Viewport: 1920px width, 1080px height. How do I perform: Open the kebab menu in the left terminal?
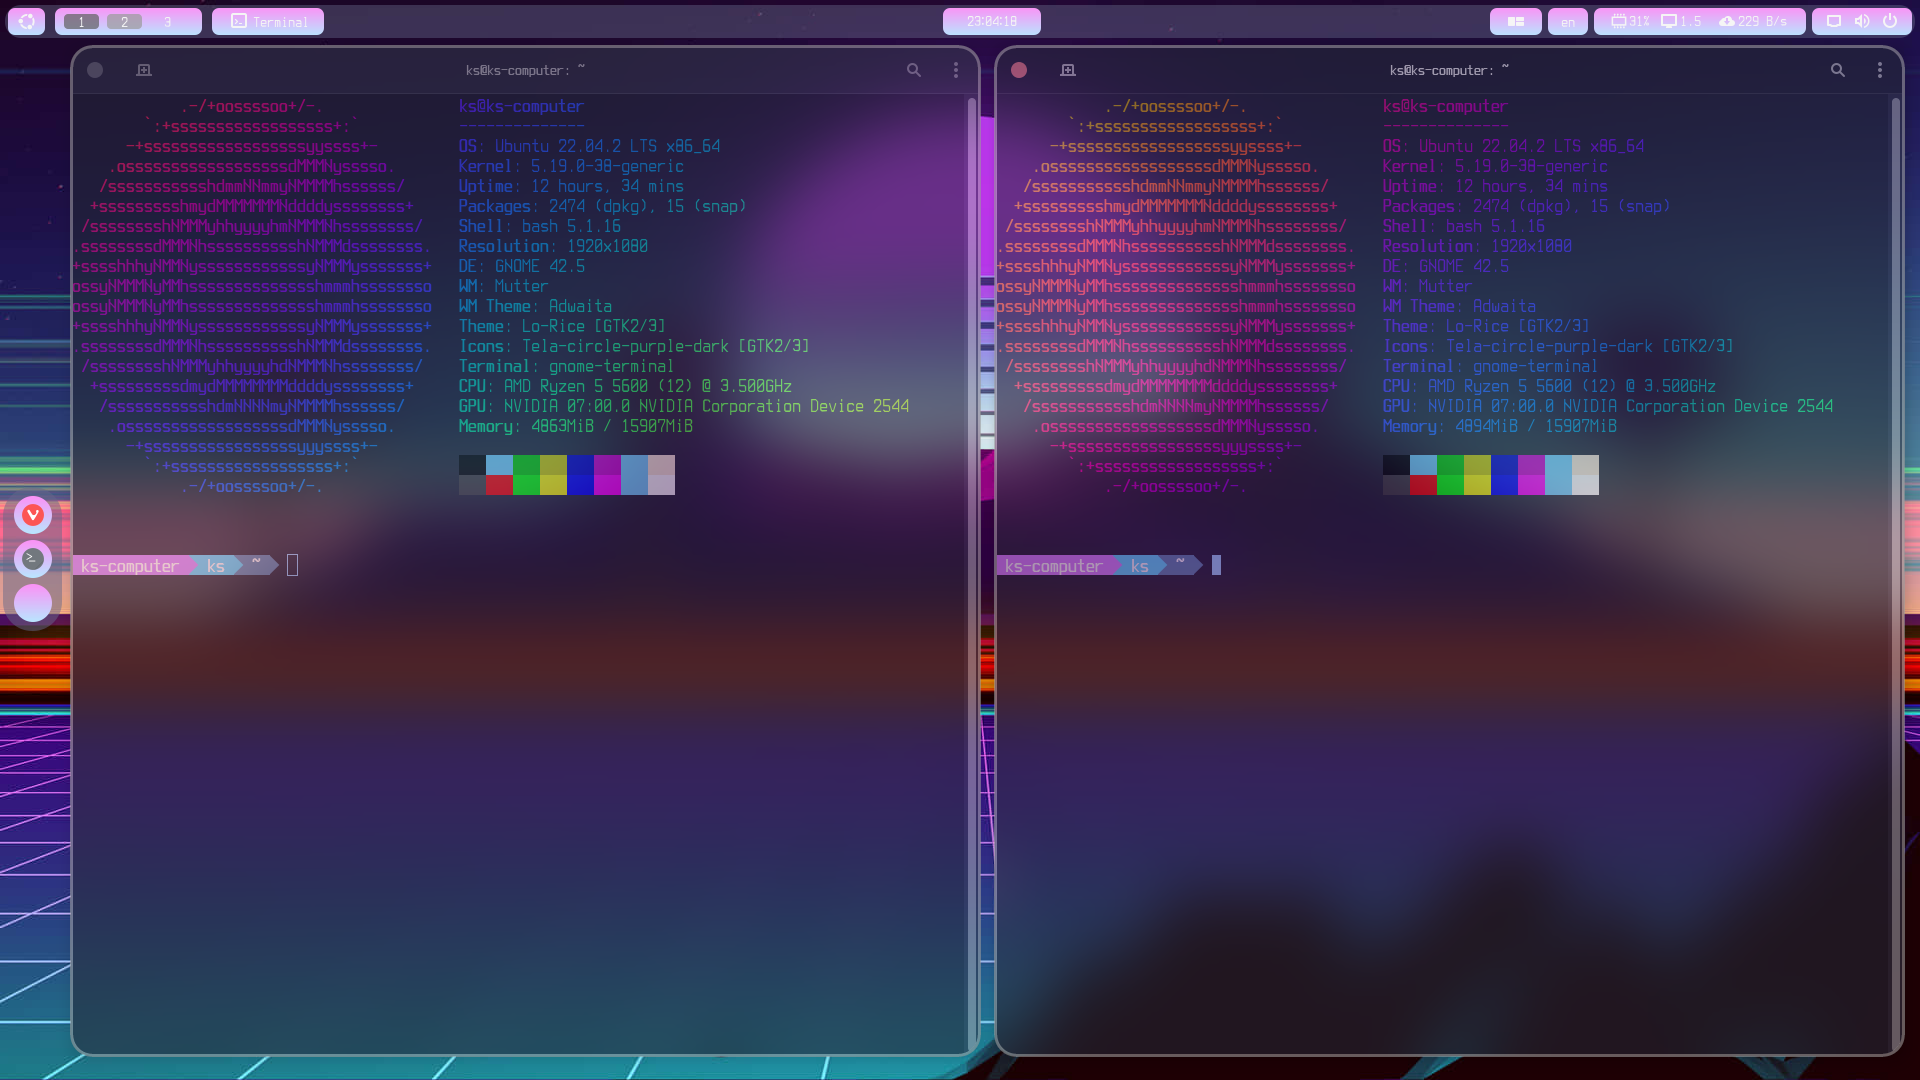pyautogui.click(x=955, y=70)
